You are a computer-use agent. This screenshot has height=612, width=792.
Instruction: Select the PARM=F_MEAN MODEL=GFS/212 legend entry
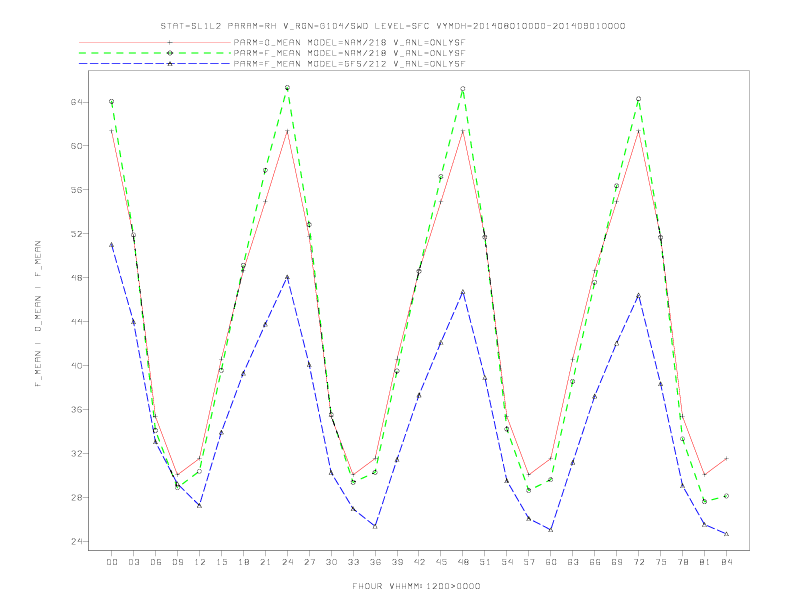[349, 64]
